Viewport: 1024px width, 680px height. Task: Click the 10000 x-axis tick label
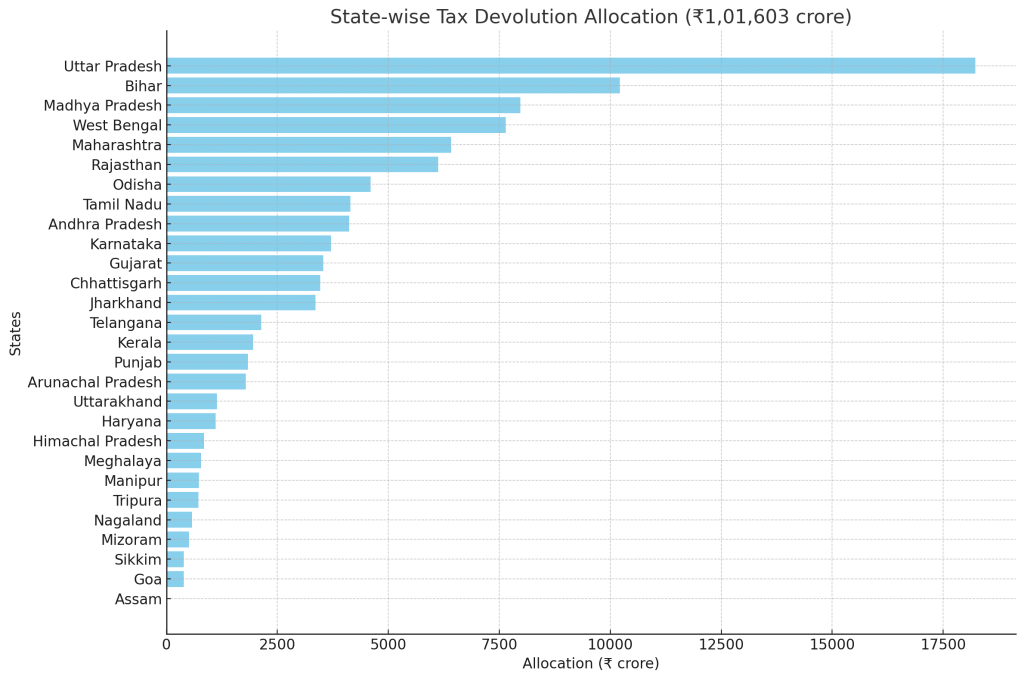tap(610, 645)
